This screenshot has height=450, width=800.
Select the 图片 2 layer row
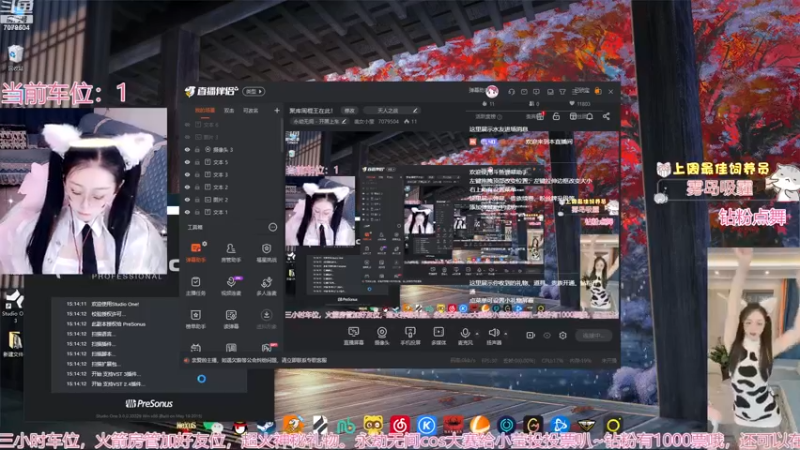[x=232, y=199]
